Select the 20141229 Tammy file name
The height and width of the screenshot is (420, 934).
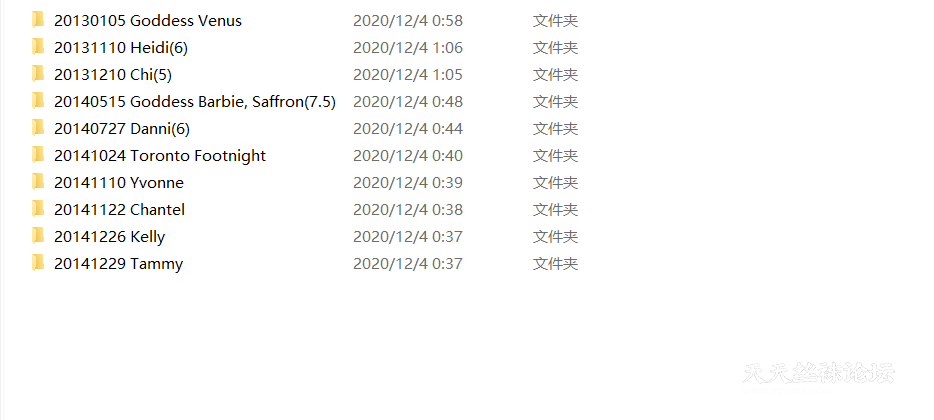[x=119, y=264]
